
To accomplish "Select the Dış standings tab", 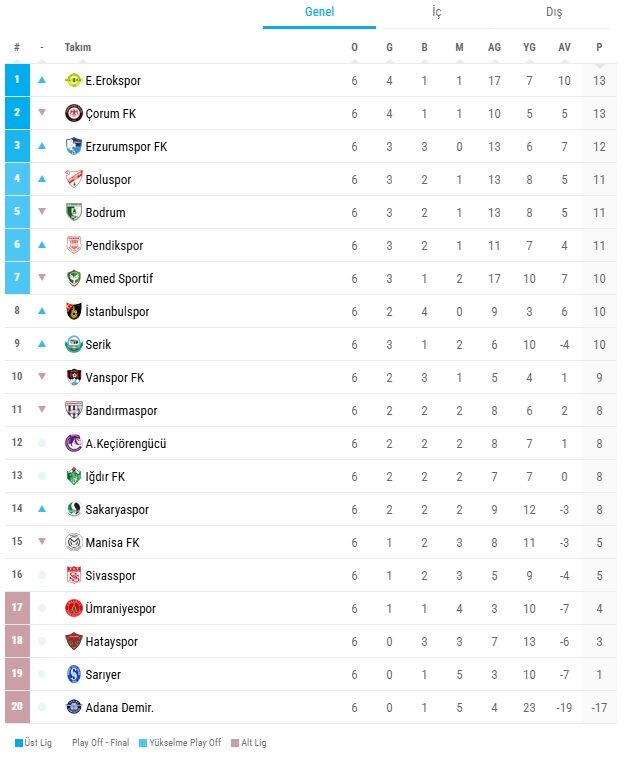I will tap(554, 12).
